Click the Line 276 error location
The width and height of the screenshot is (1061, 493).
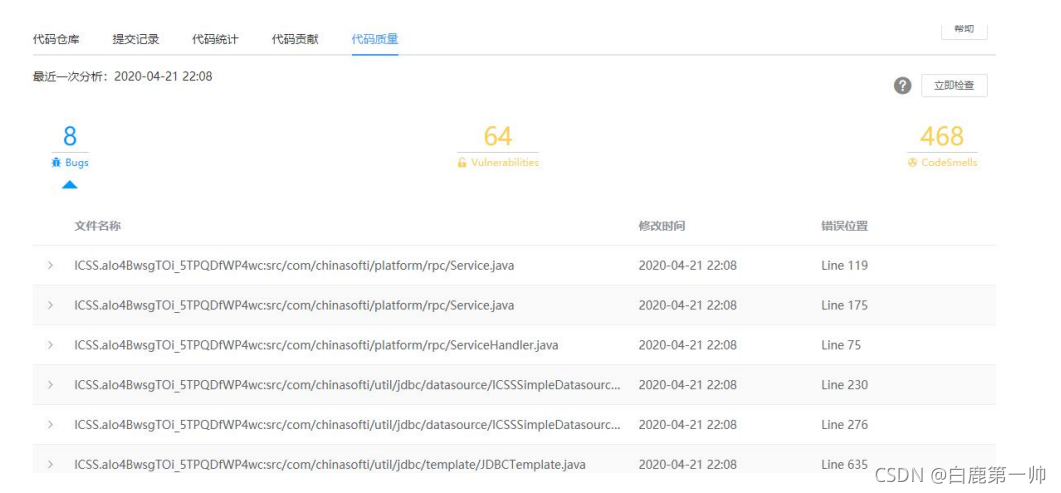pos(844,425)
